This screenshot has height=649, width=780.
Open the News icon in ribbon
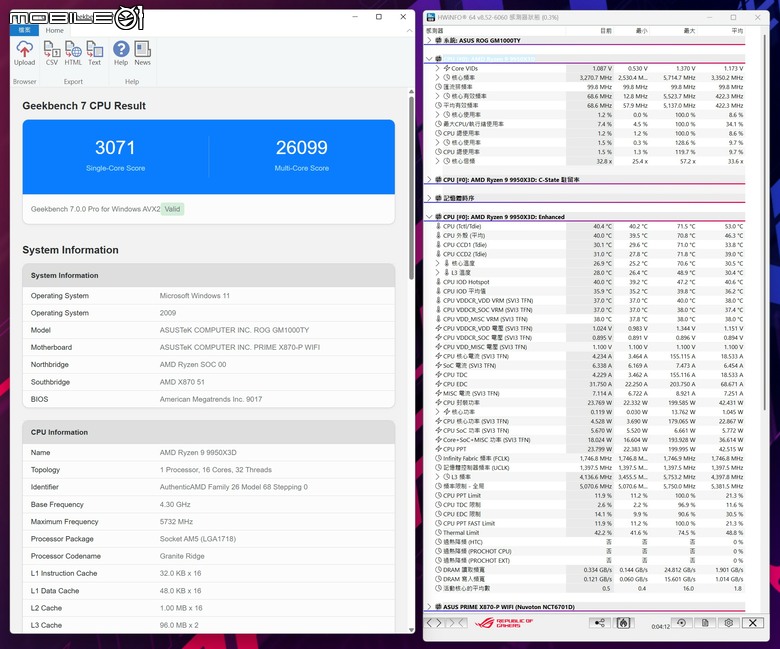(x=142, y=53)
